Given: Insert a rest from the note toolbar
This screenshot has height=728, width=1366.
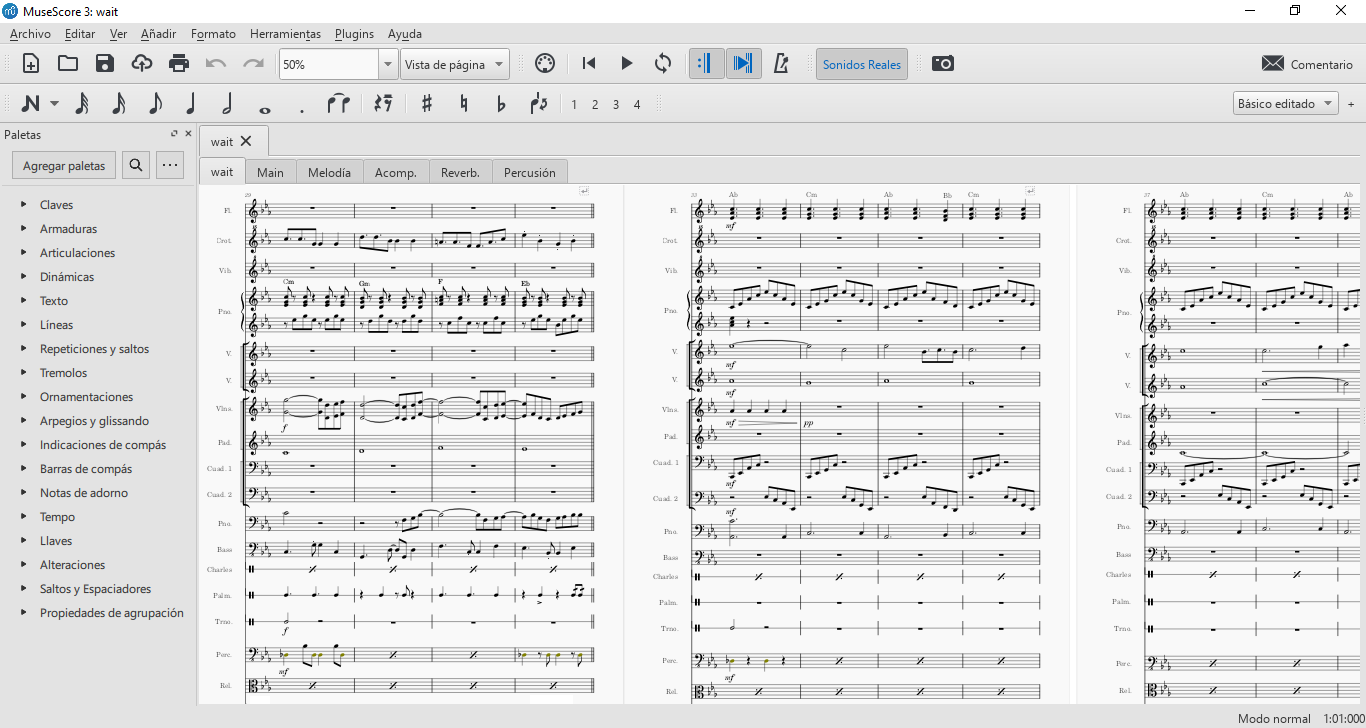Looking at the screenshot, I should (x=383, y=104).
